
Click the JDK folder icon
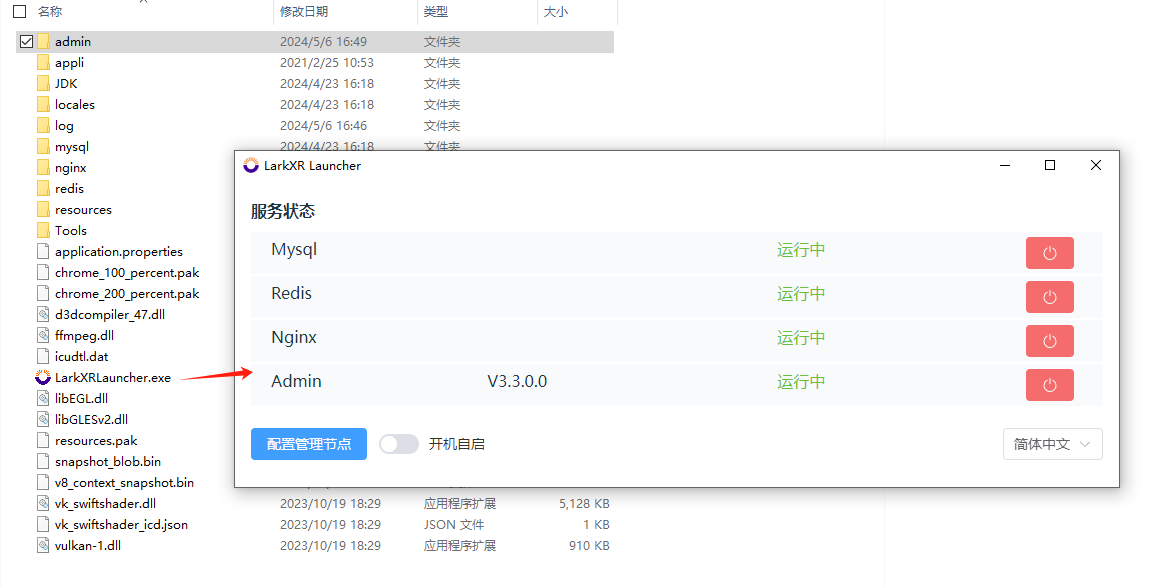(x=43, y=83)
